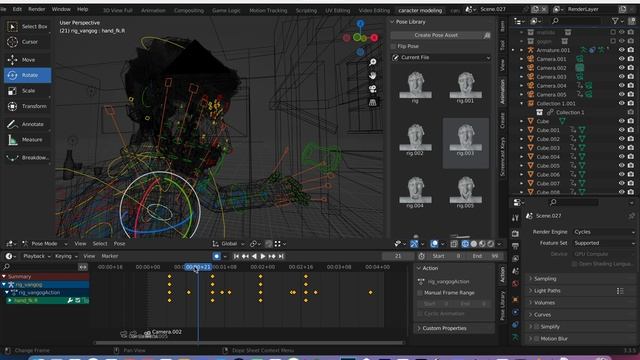This screenshot has height=360, width=640.
Task: Switch to UV Editing workspace tab
Action: [338, 11]
